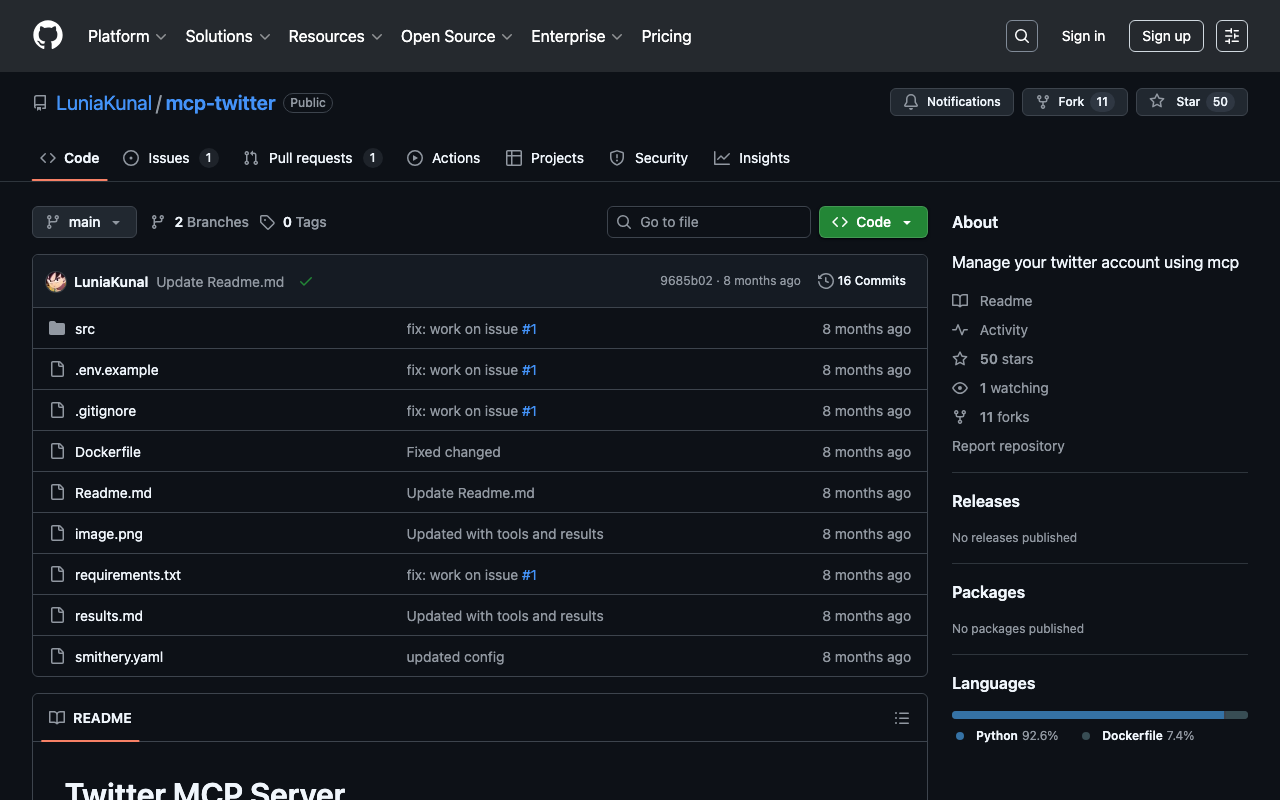1280x800 pixels.
Task: Click the Go to file search field
Action: (709, 222)
